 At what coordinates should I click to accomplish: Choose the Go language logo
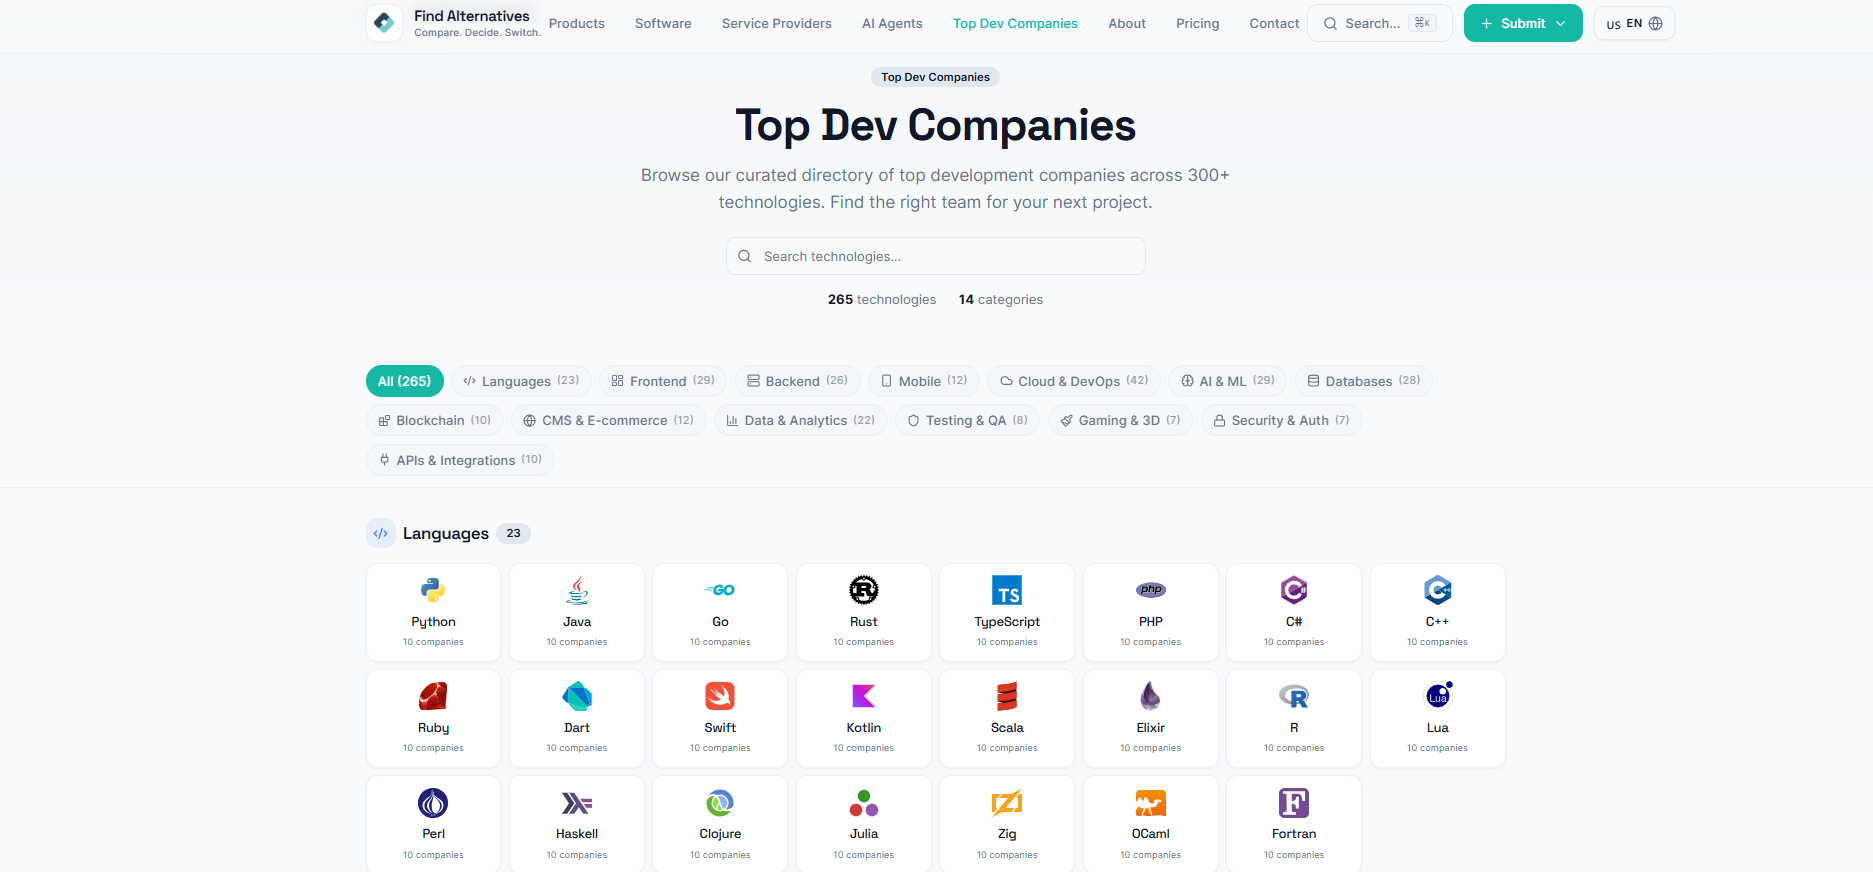pos(720,590)
